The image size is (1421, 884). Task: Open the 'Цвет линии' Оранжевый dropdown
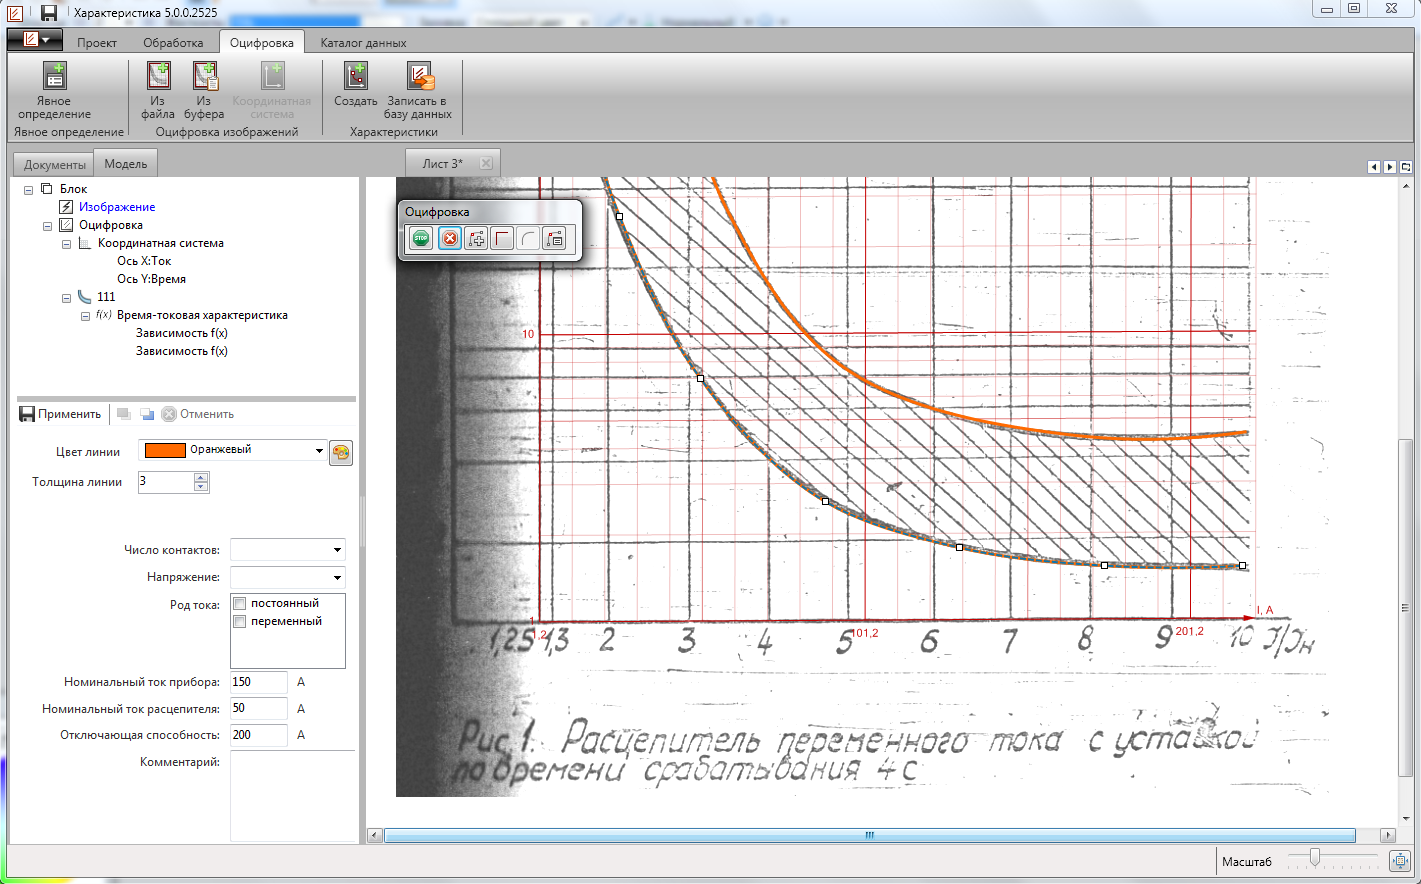click(233, 450)
